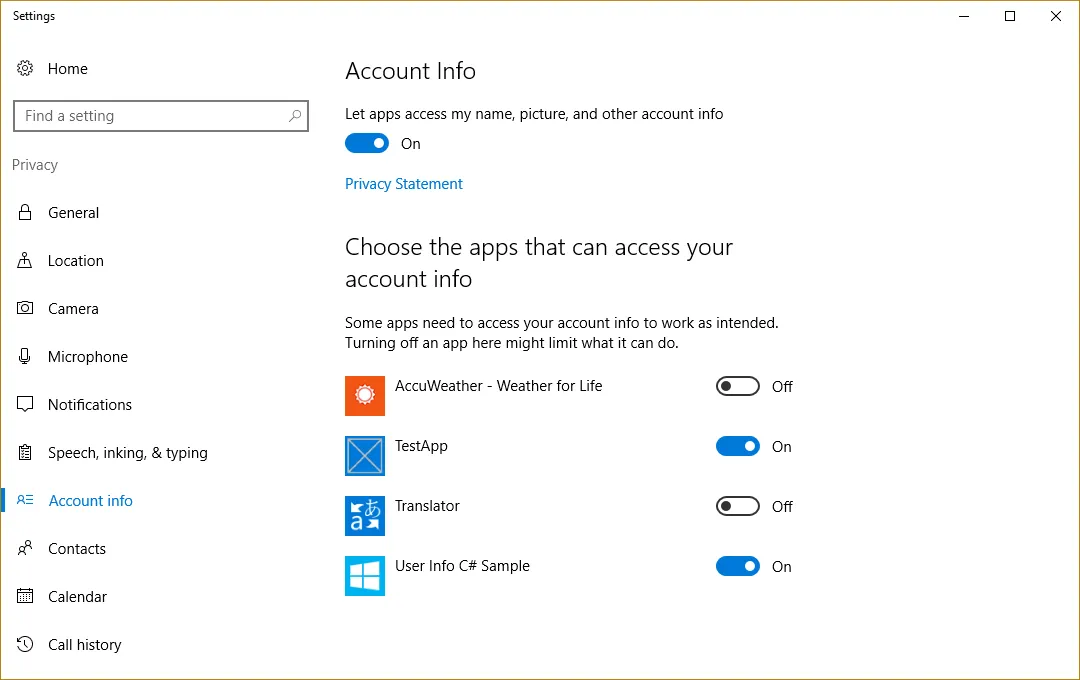Click the Location pin icon

pyautogui.click(x=25, y=260)
